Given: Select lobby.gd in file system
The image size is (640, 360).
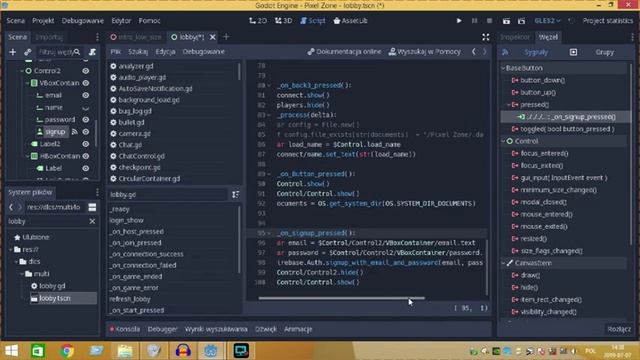Looking at the screenshot, I should [x=52, y=286].
